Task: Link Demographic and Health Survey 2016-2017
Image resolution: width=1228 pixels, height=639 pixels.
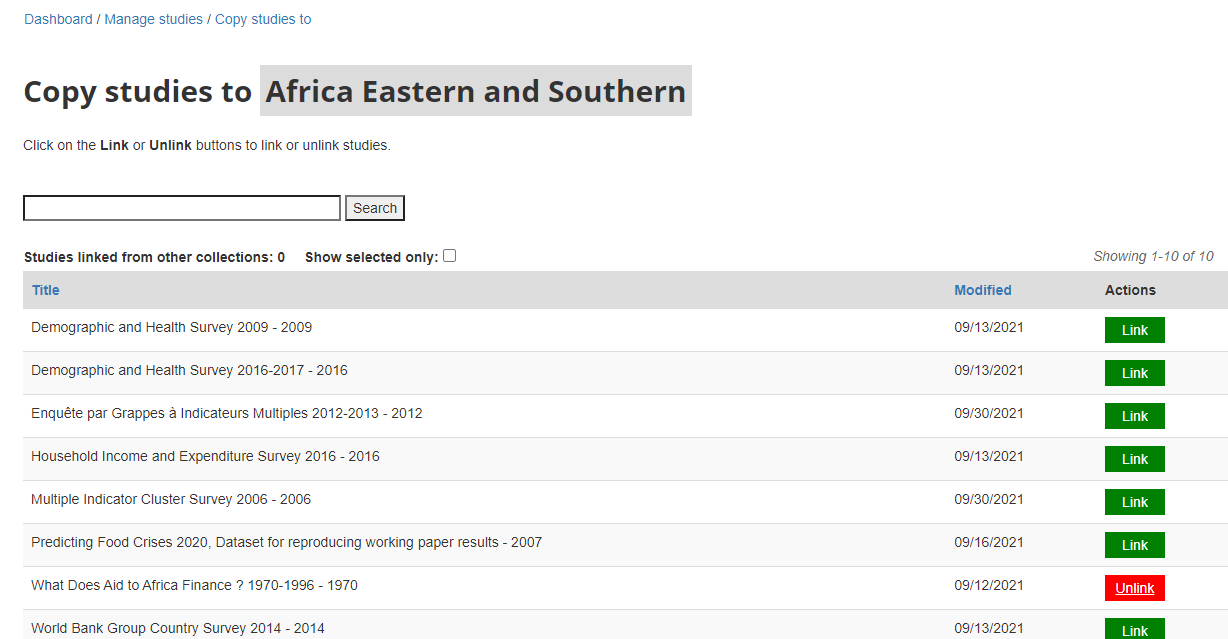Action: [1135, 373]
